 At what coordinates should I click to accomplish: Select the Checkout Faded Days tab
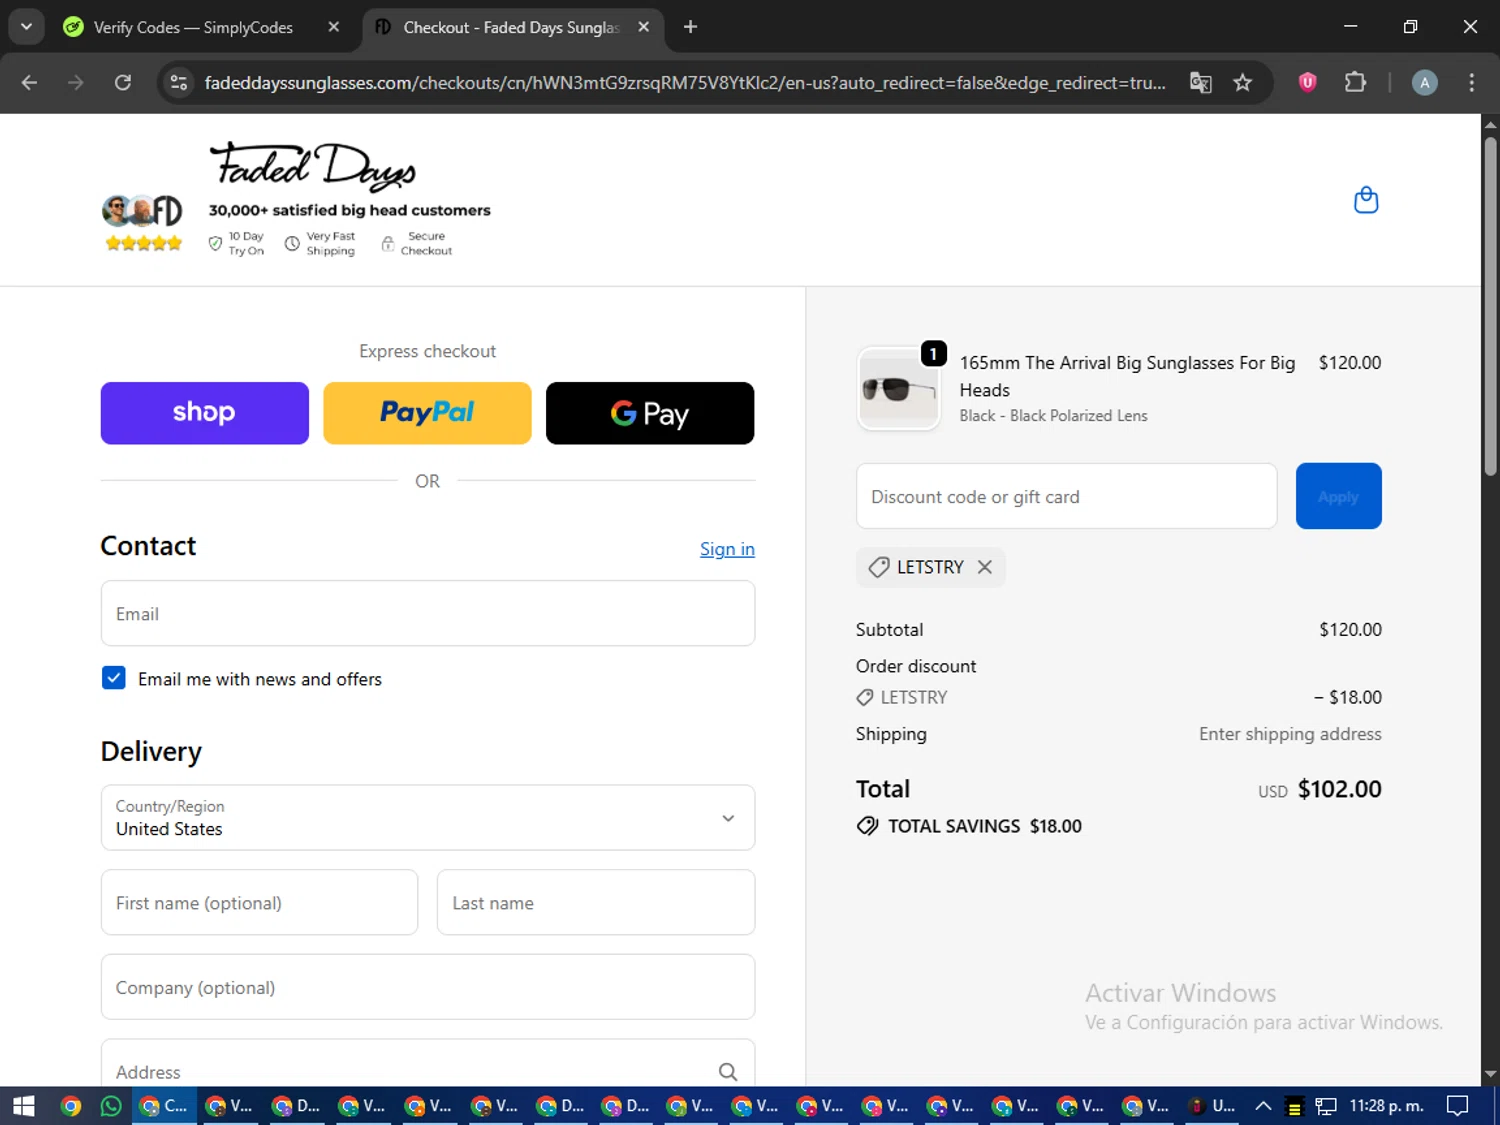click(512, 27)
